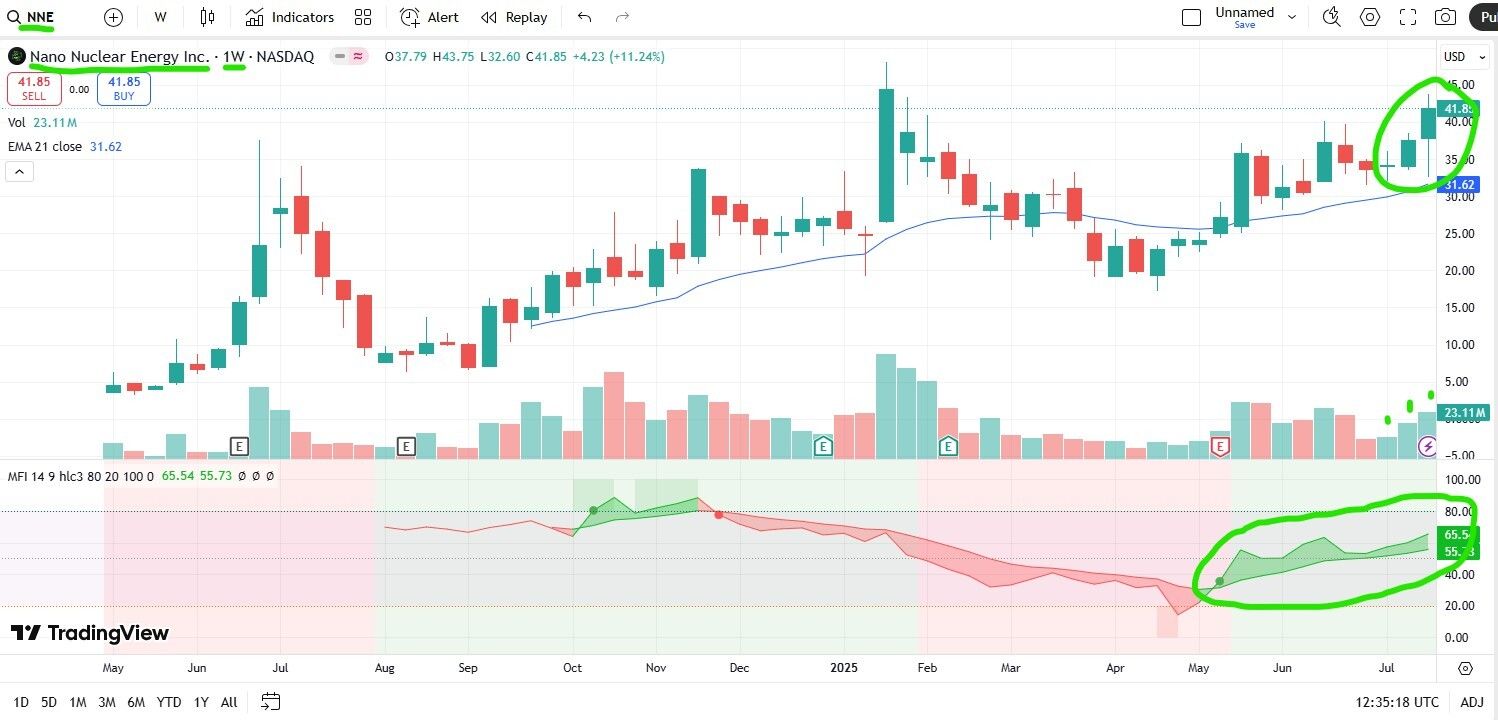Click the +4.23 (+11.24%) change value
Screen dimensions: 1498x720
(619, 57)
